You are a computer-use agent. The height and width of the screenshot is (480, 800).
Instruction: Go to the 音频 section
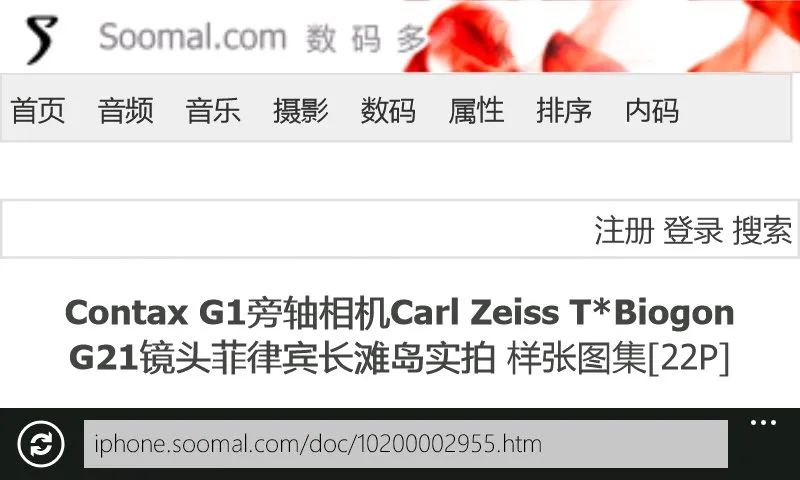(126, 110)
